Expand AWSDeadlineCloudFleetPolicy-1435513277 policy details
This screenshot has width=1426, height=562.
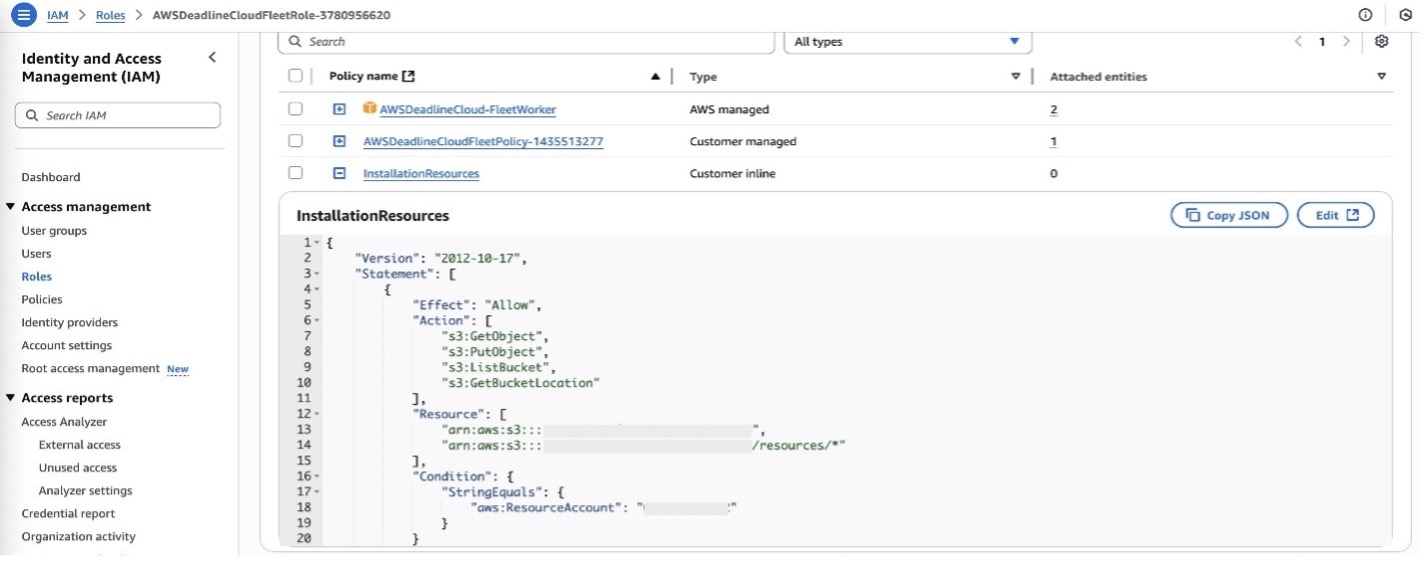click(x=339, y=142)
